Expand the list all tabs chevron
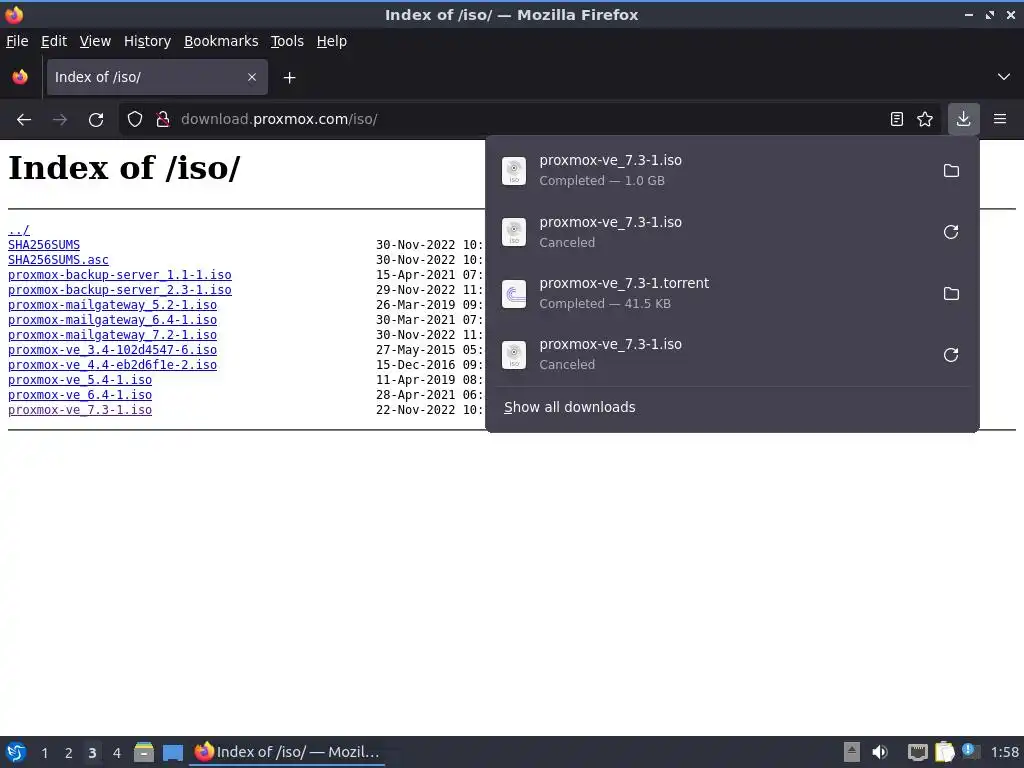Viewport: 1024px width, 768px height. 1004,77
